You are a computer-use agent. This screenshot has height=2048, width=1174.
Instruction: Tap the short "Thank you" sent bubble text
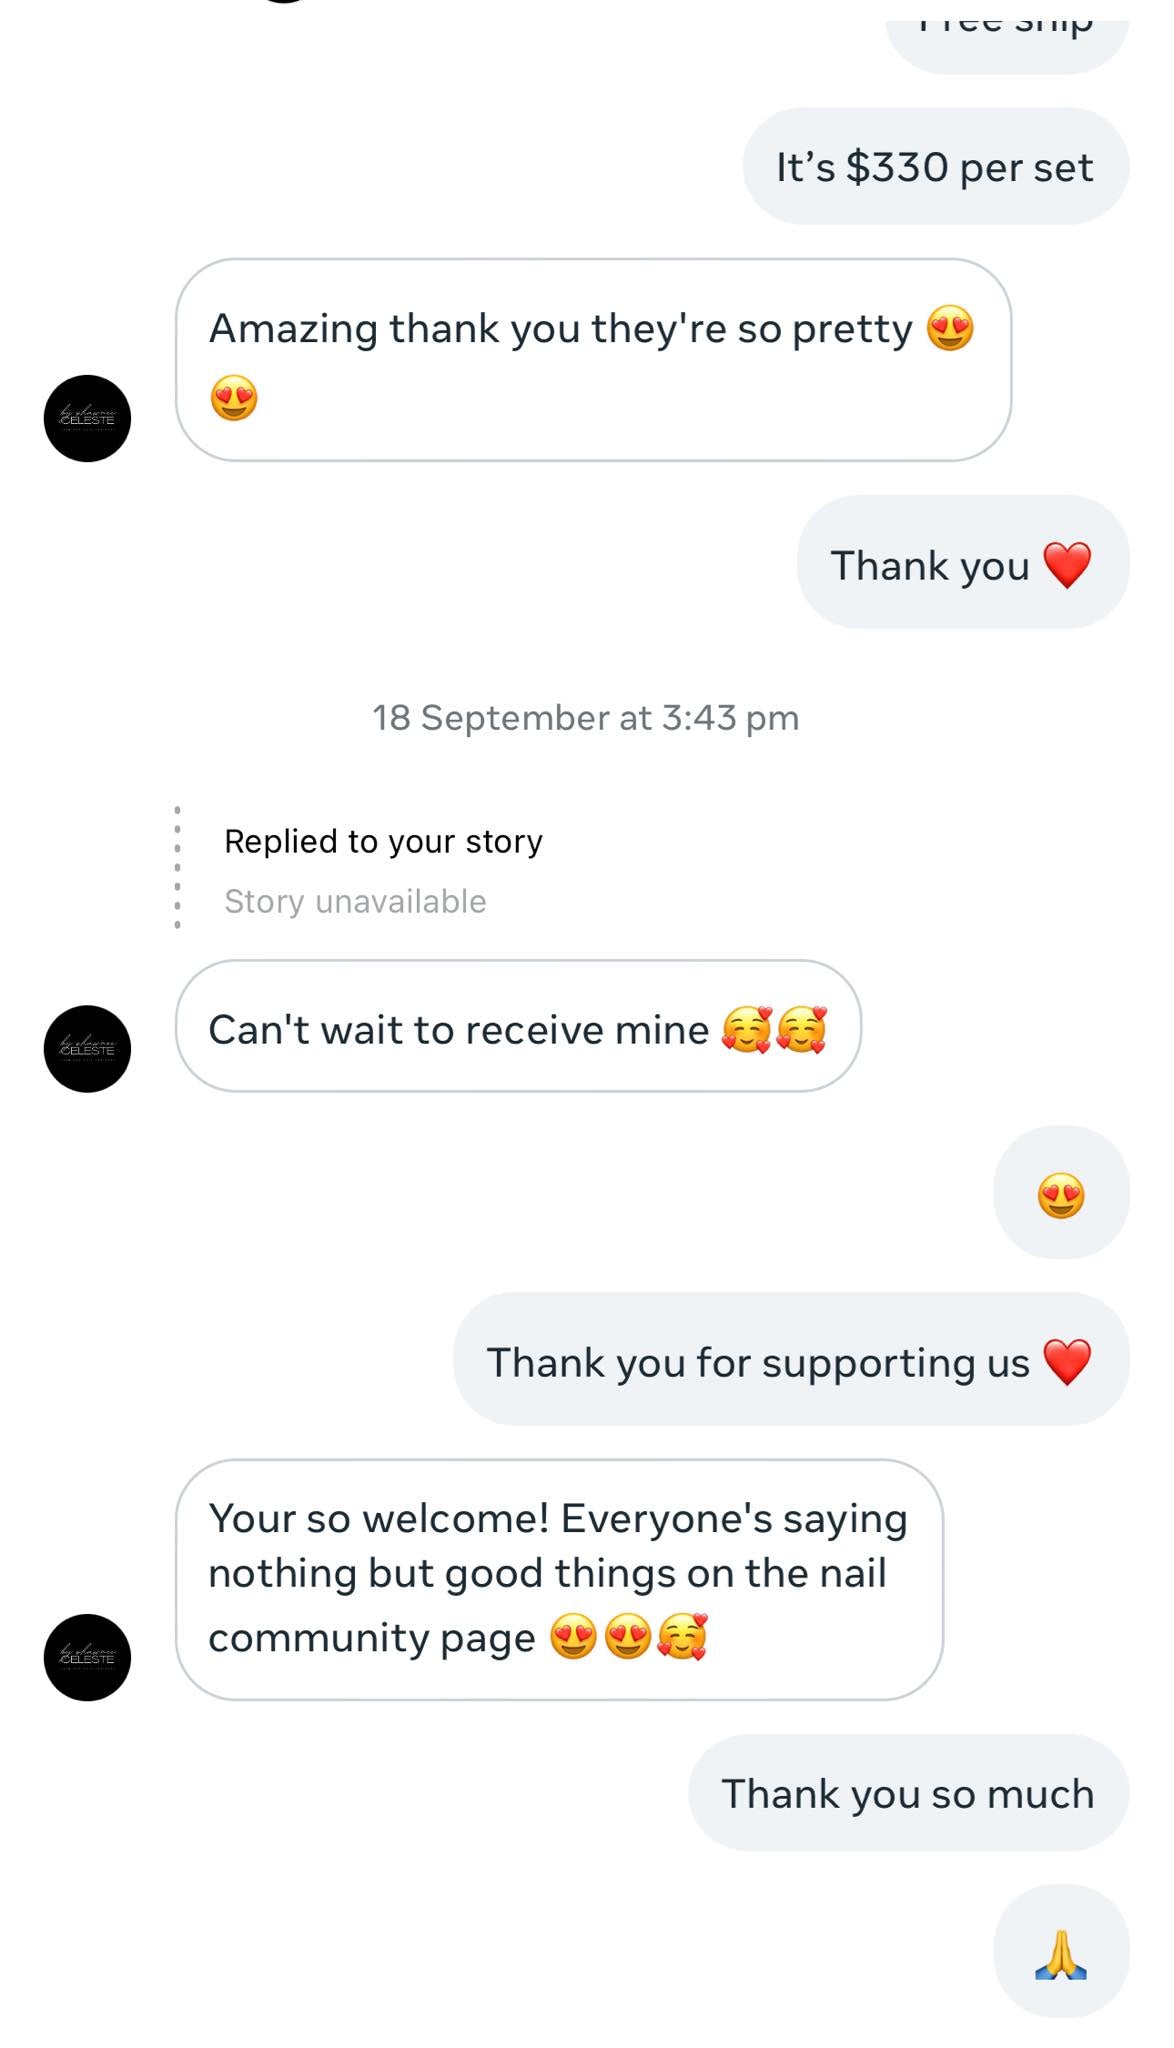click(x=930, y=566)
